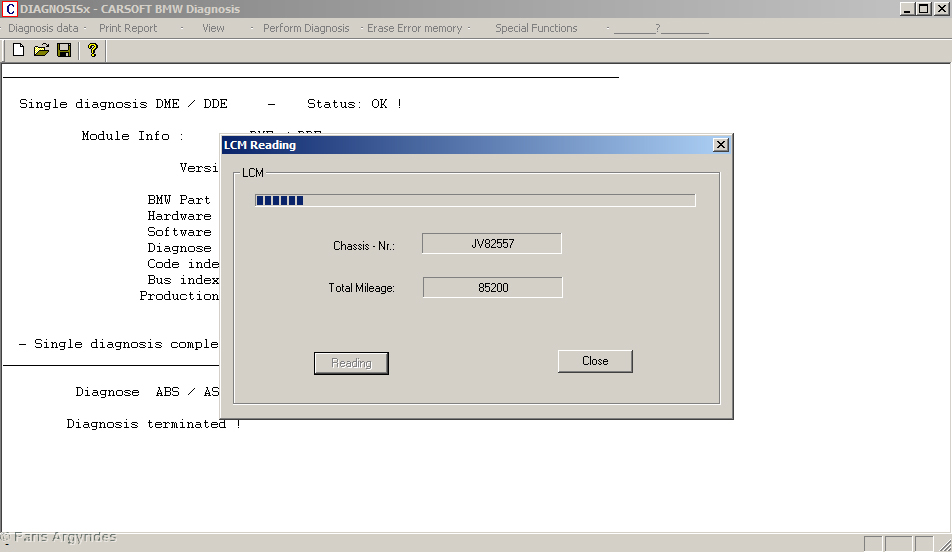Click the 'Chassis - Nr.:' label
The height and width of the screenshot is (552, 952).
point(364,246)
